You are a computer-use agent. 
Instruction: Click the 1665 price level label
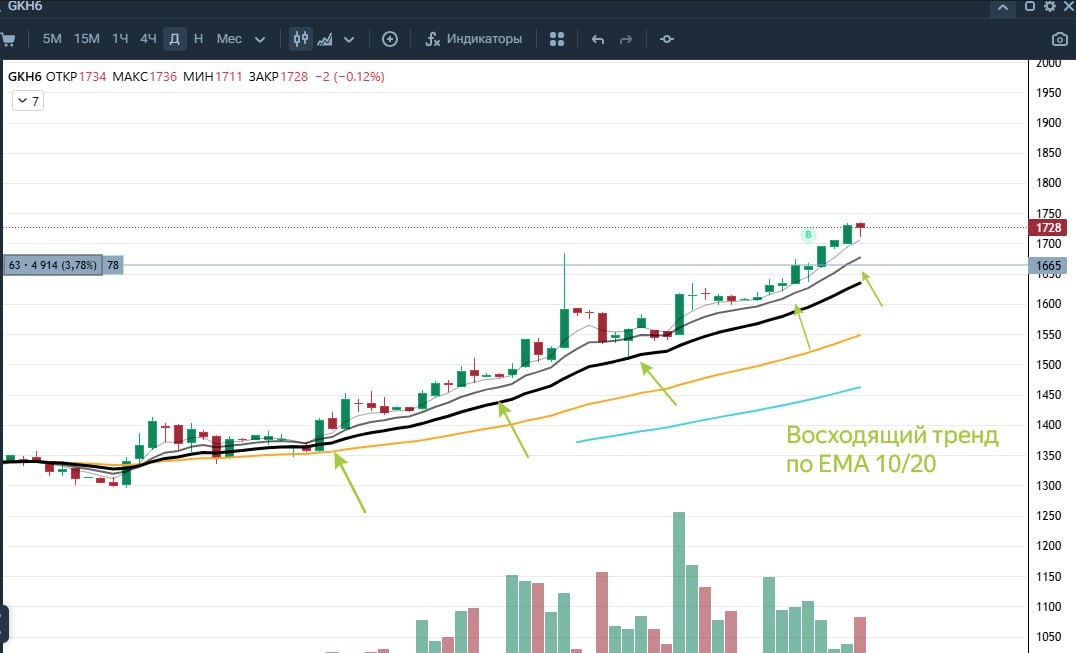(1048, 265)
